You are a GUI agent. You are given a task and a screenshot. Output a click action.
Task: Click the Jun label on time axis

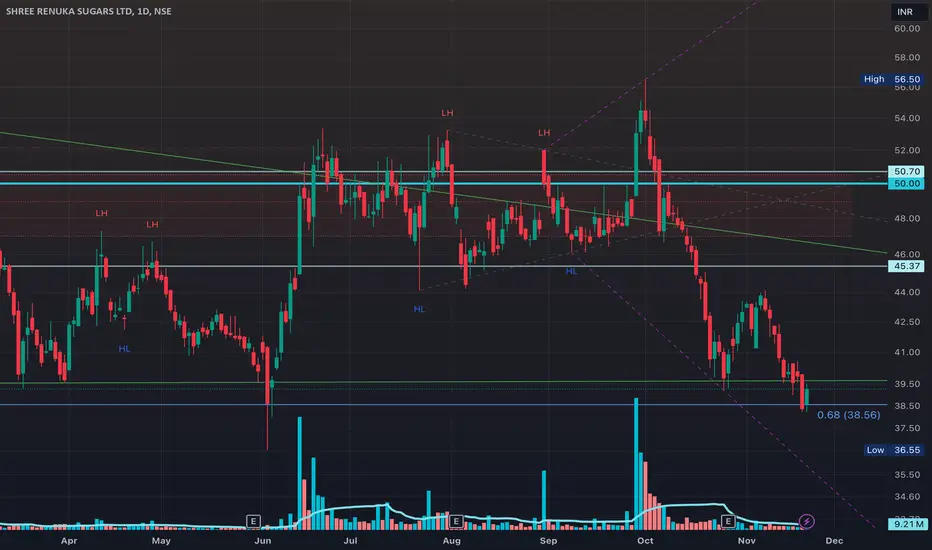263,540
